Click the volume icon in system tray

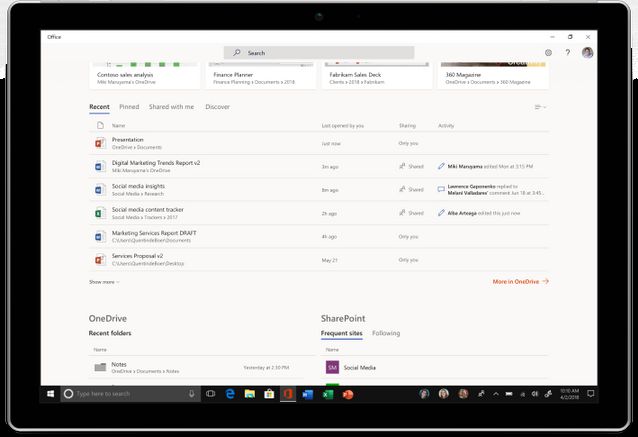[535, 394]
